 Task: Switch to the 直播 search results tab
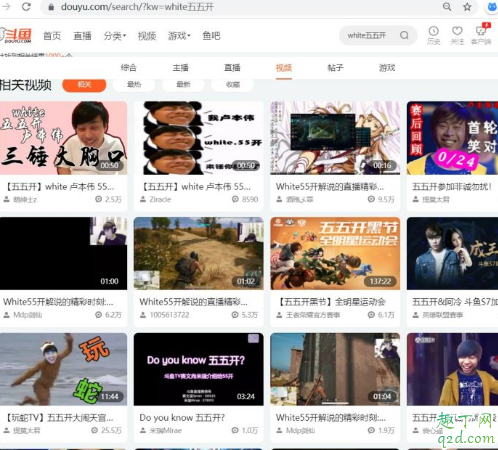pos(232,68)
